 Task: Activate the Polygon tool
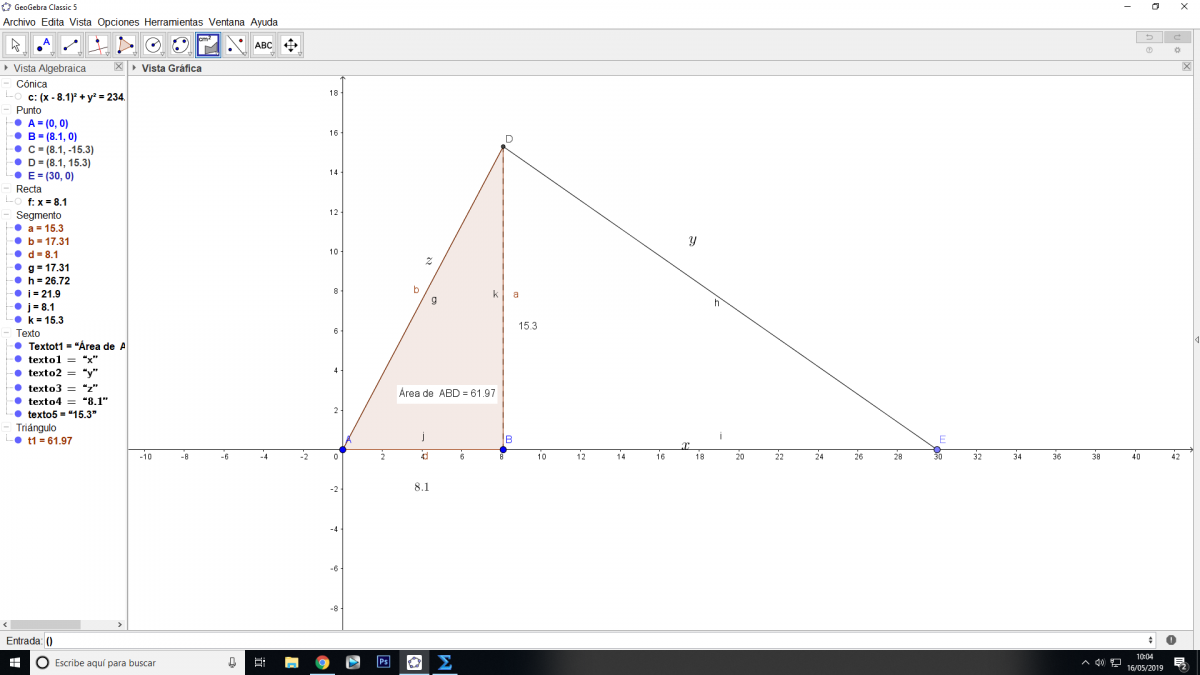(x=126, y=45)
